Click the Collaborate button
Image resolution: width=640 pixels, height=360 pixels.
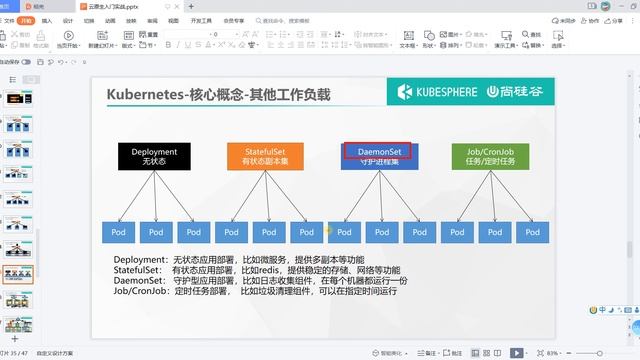[x=590, y=20]
